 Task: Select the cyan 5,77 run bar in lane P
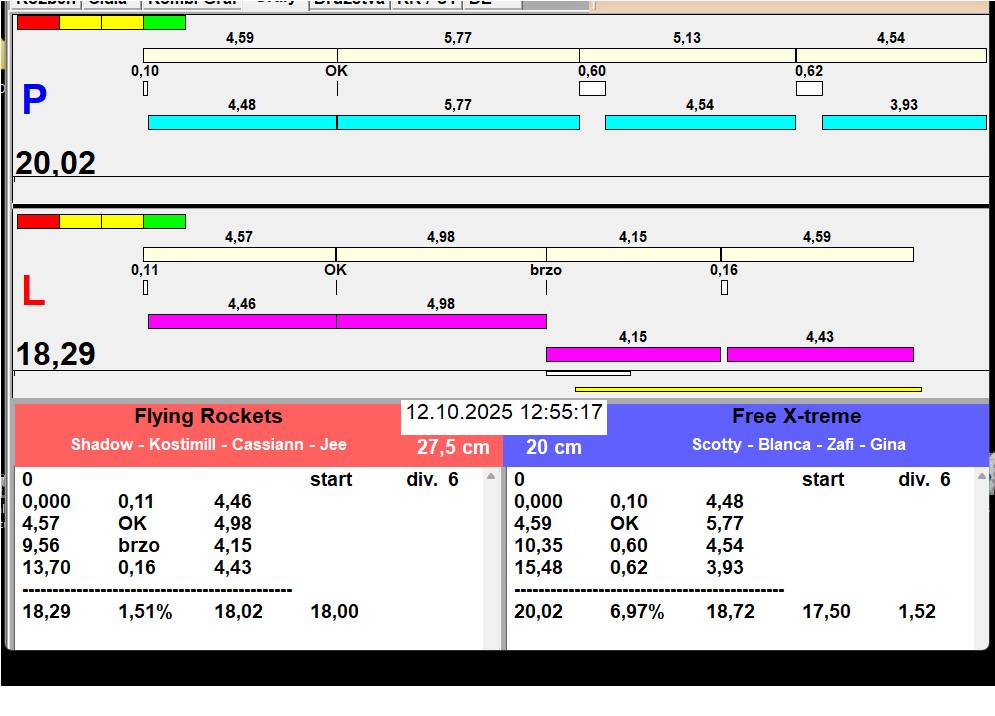click(x=458, y=122)
